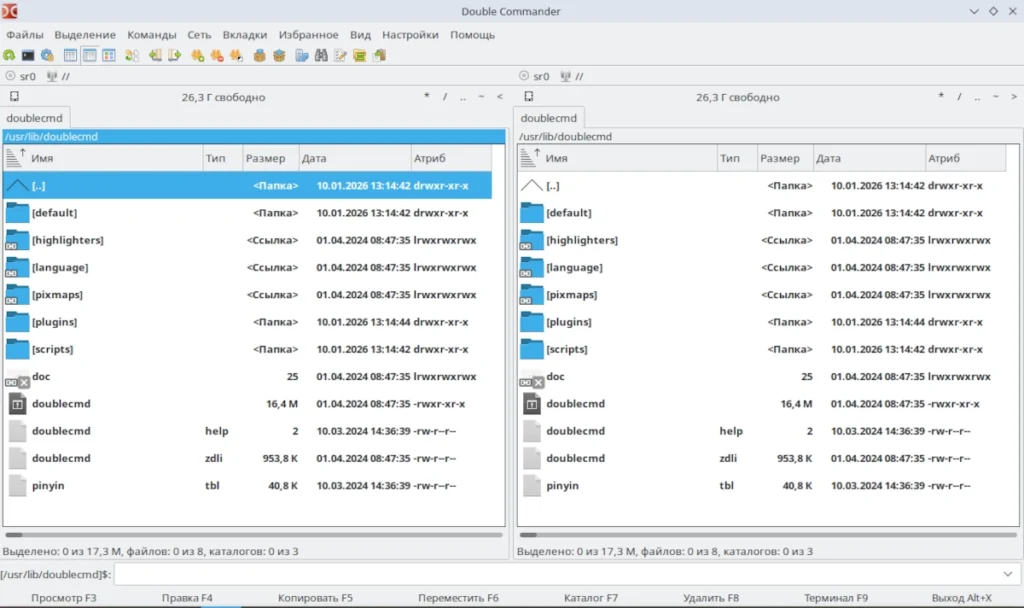
Task: Click Переместить F6 button
Action: tap(458, 598)
